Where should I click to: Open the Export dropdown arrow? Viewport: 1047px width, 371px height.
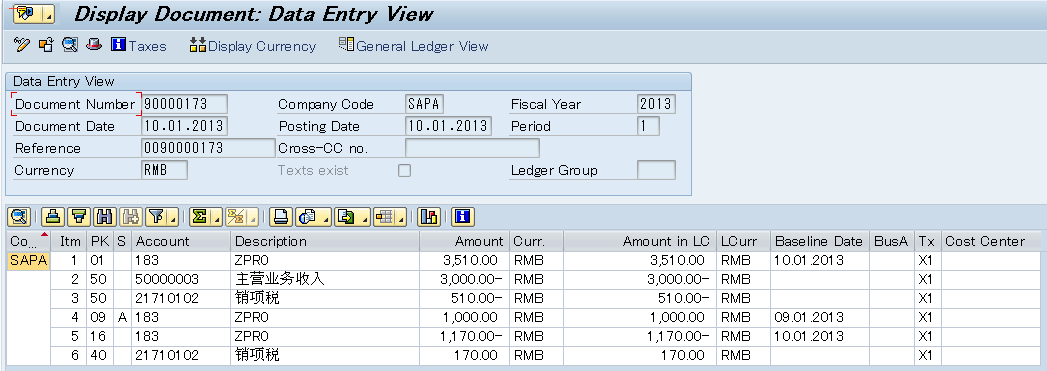pos(364,218)
